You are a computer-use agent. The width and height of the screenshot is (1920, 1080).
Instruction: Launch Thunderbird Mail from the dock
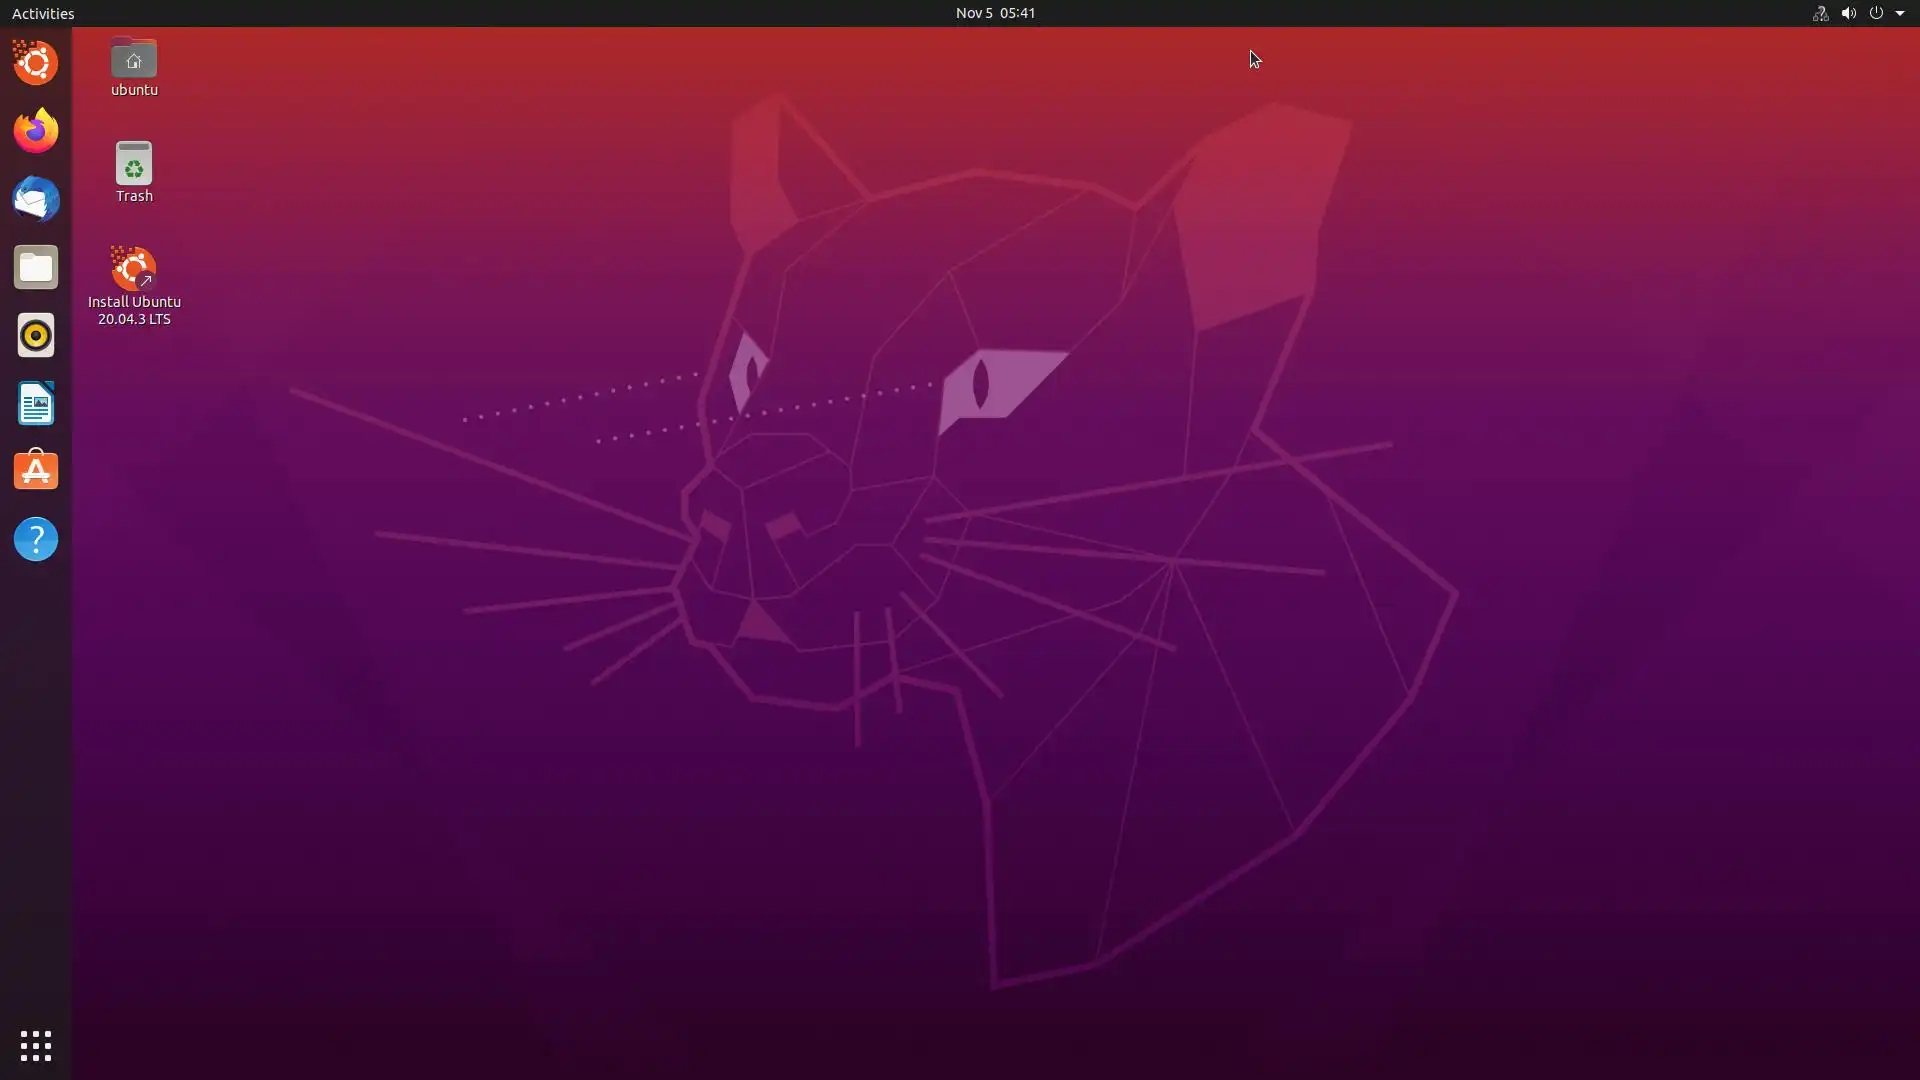(x=36, y=199)
